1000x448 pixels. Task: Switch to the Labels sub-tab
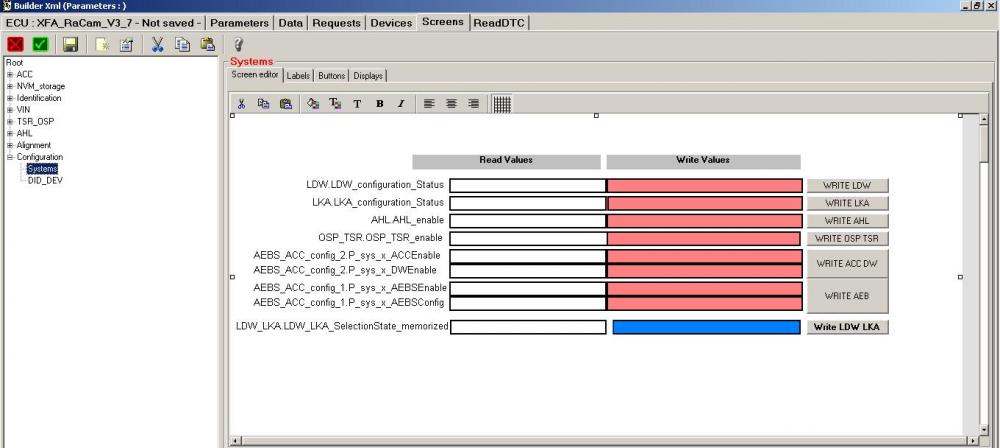coord(298,75)
